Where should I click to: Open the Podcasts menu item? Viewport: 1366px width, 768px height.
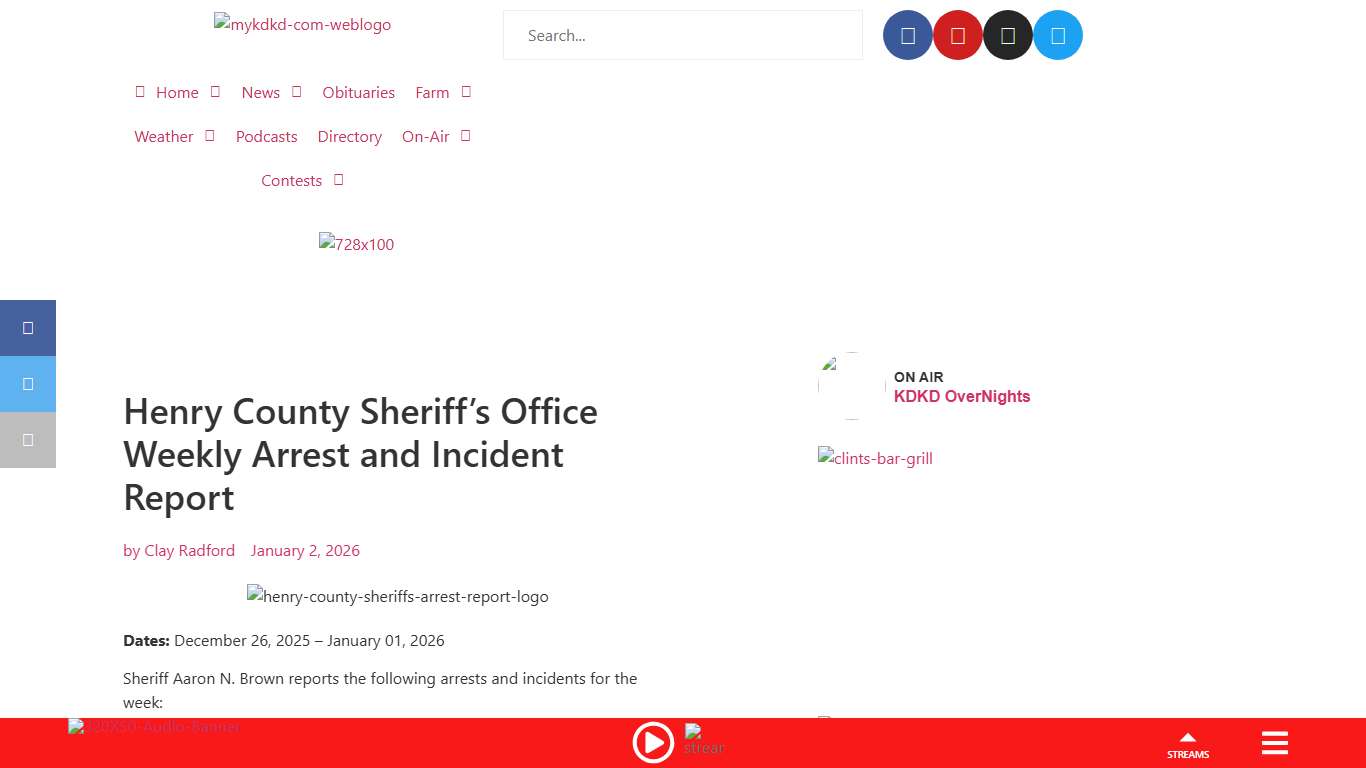point(266,136)
